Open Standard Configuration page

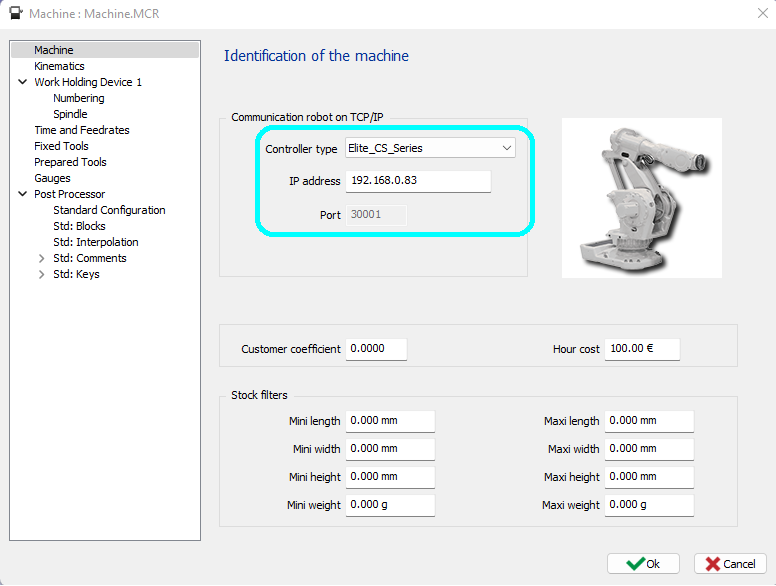point(109,210)
